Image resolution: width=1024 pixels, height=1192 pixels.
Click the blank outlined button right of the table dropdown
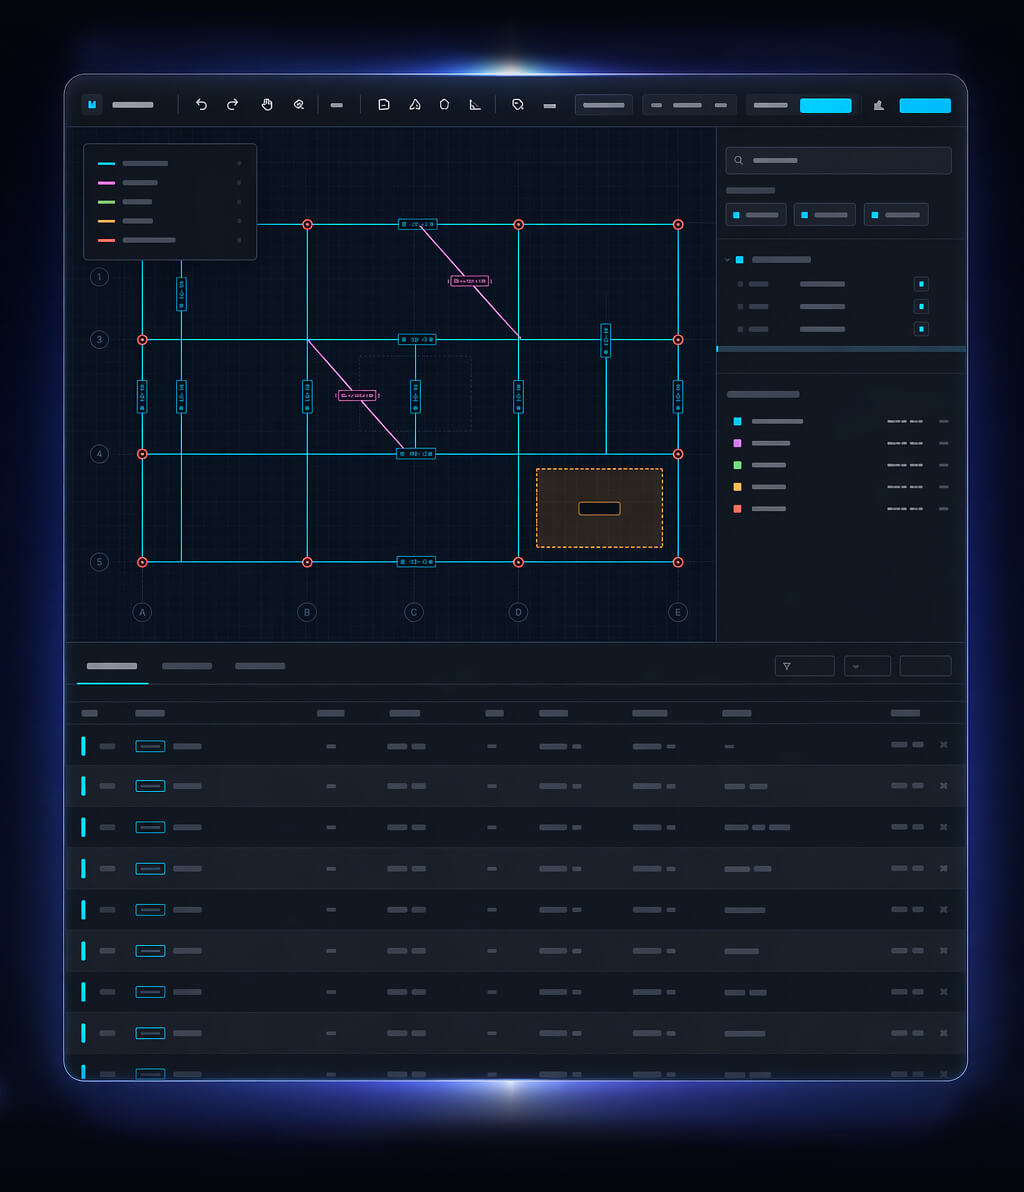(x=925, y=666)
